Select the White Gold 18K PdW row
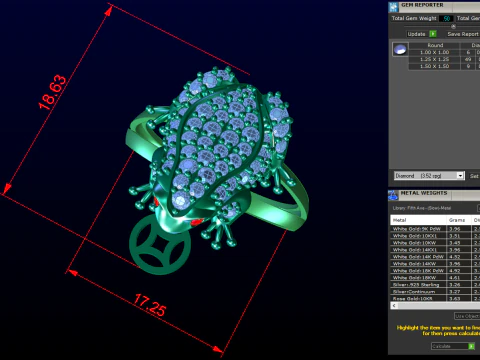 click(x=435, y=271)
